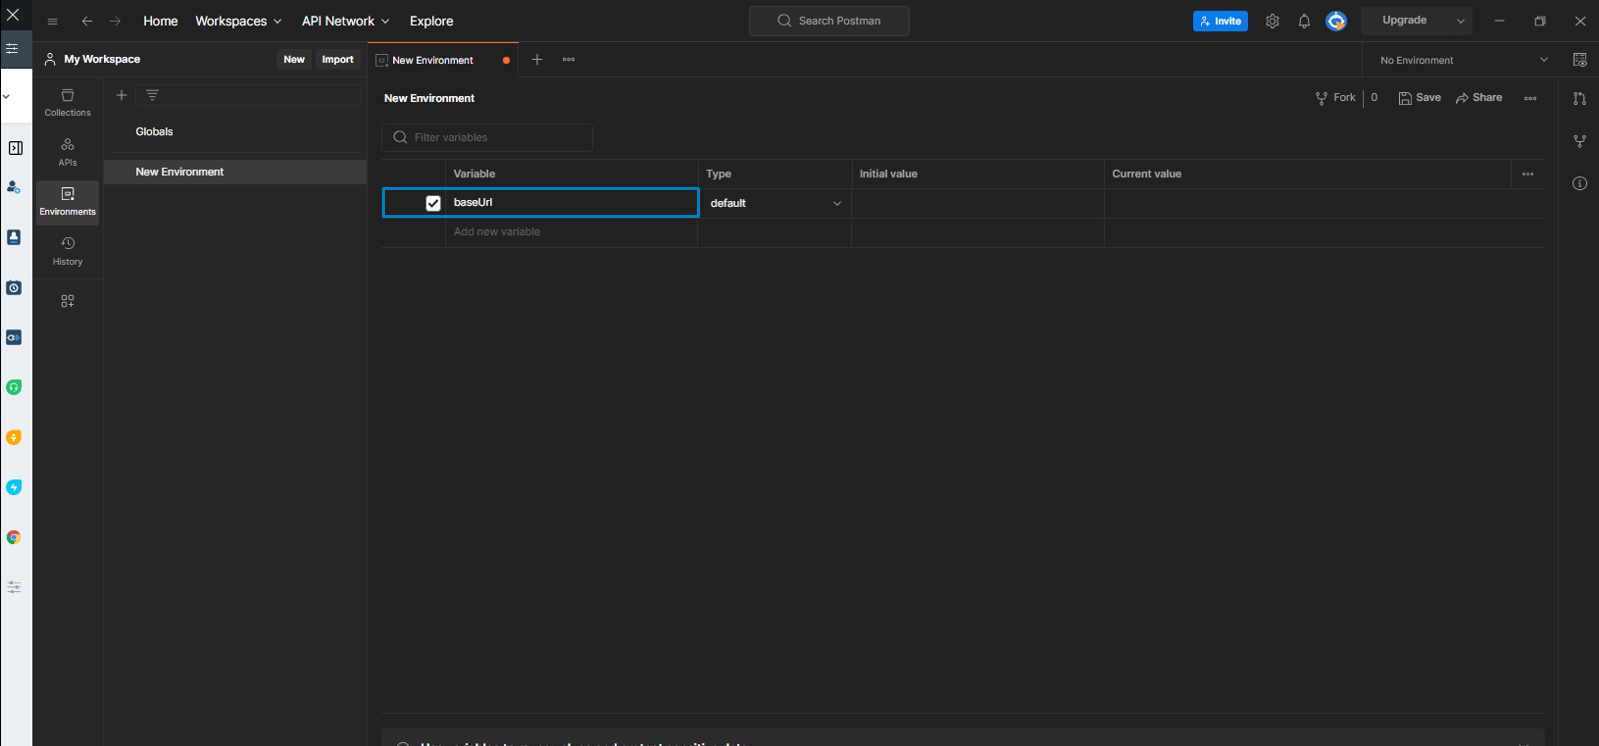This screenshot has height=746, width=1599.
Task: Click the My Workspace title
Action: click(x=102, y=60)
